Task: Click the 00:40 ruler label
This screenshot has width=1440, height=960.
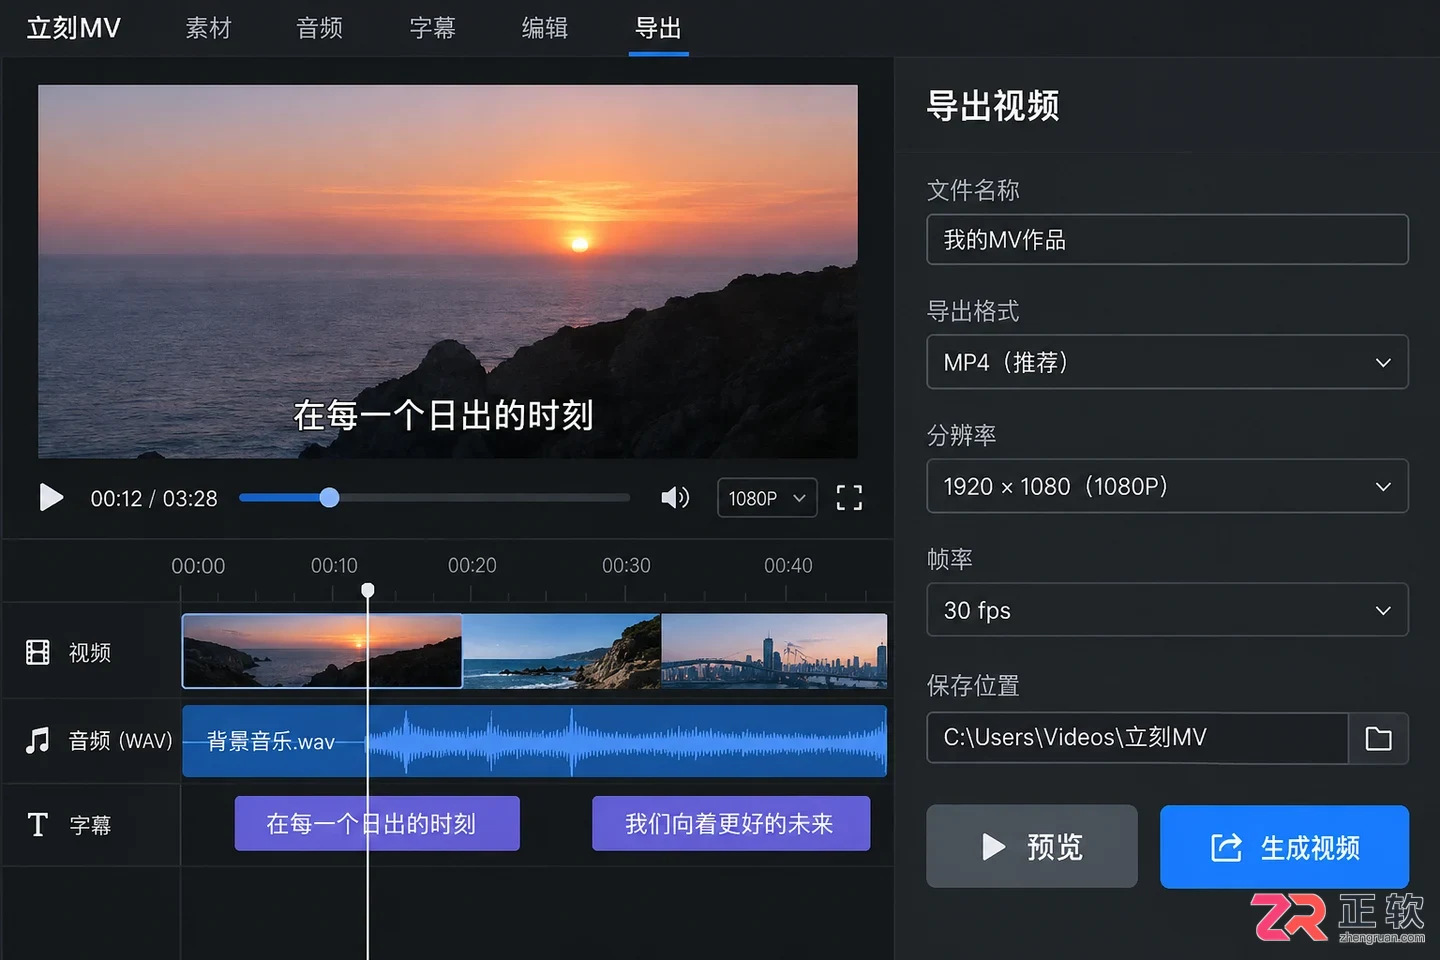Action: tap(788, 566)
